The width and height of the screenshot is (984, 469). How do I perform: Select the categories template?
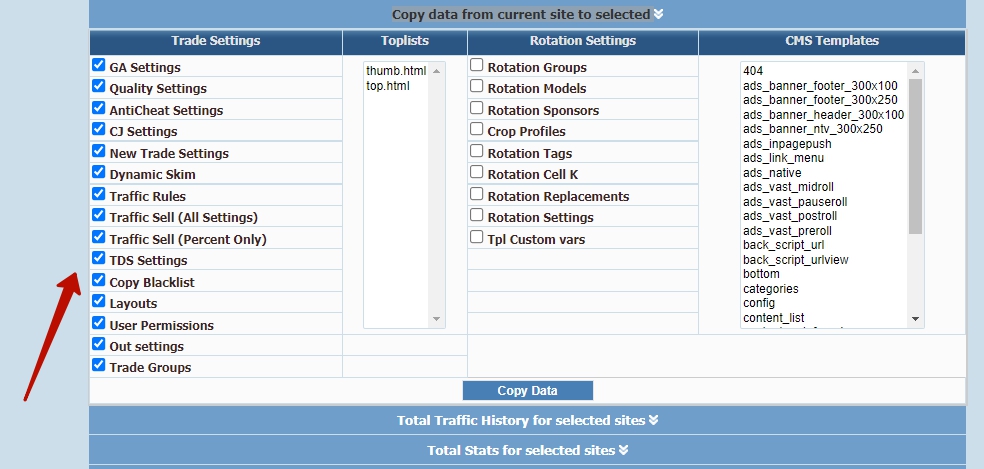click(x=824, y=289)
